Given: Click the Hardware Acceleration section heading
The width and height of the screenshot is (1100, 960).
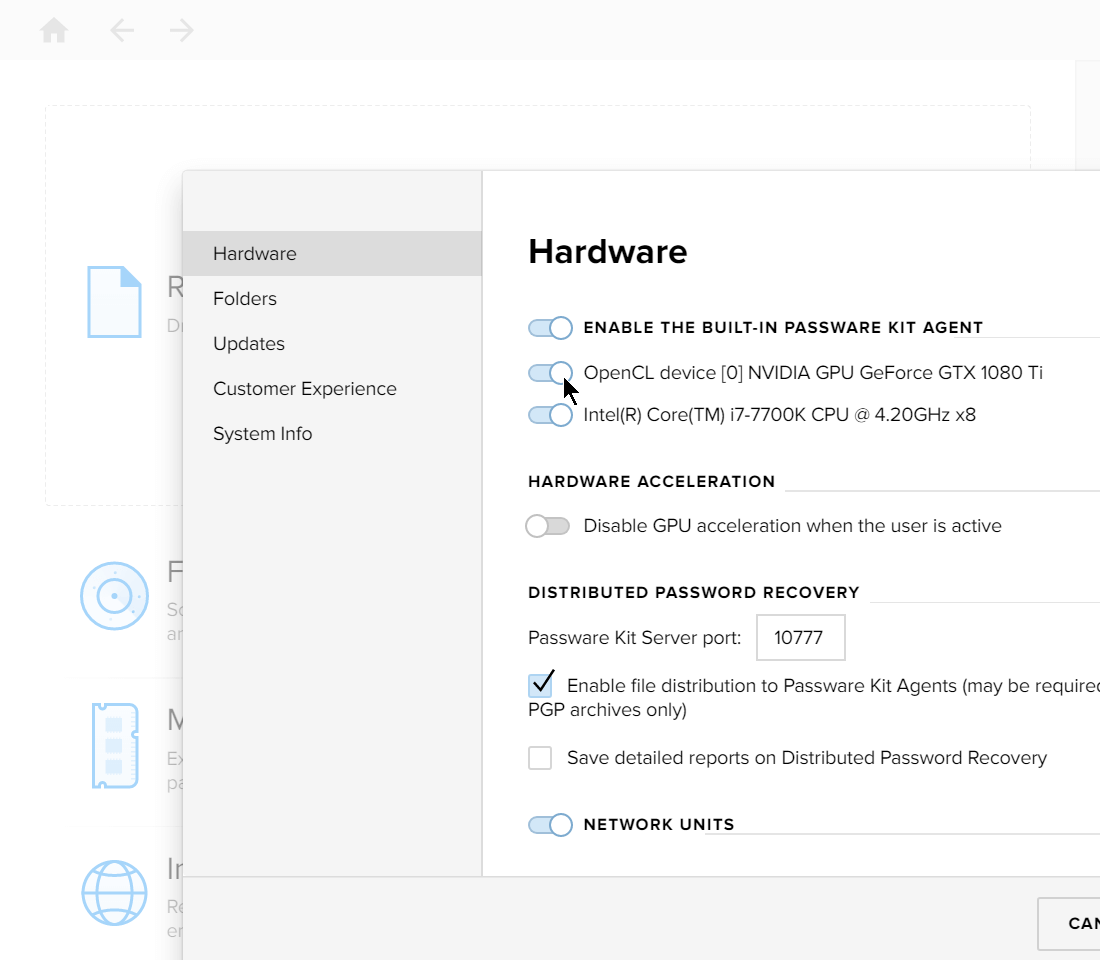Looking at the screenshot, I should pyautogui.click(x=652, y=481).
